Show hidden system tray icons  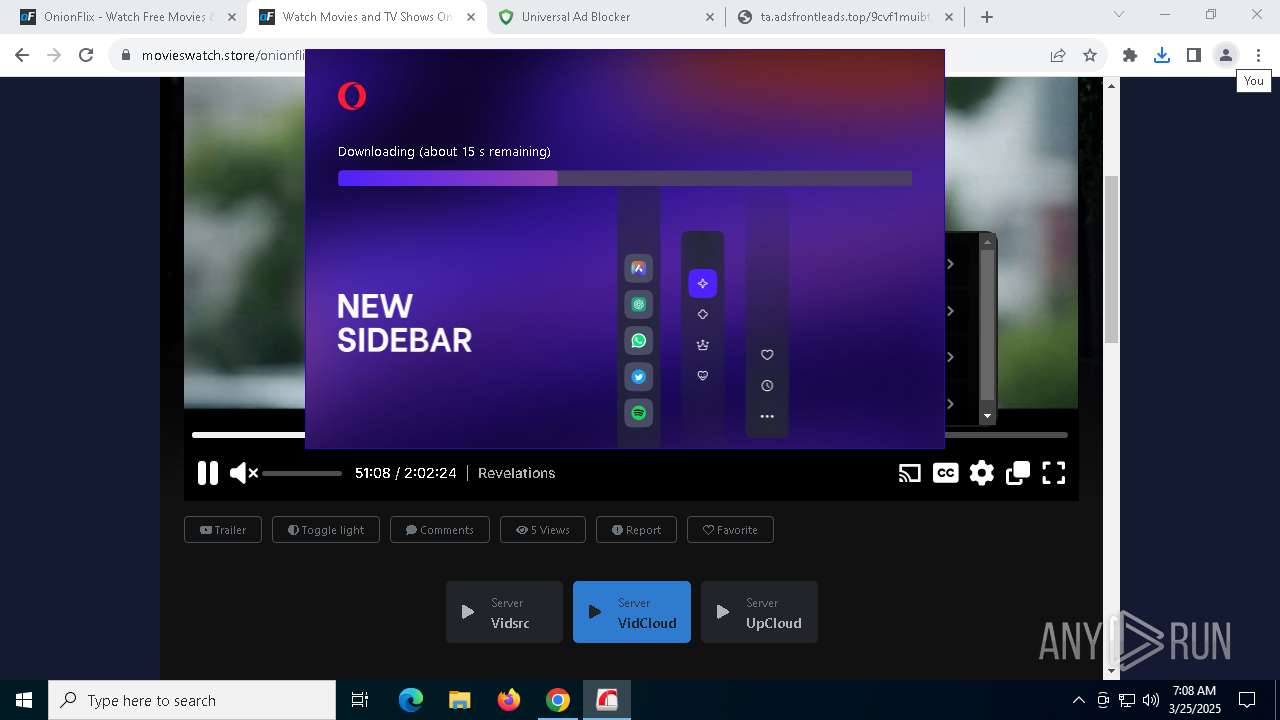coord(1078,700)
